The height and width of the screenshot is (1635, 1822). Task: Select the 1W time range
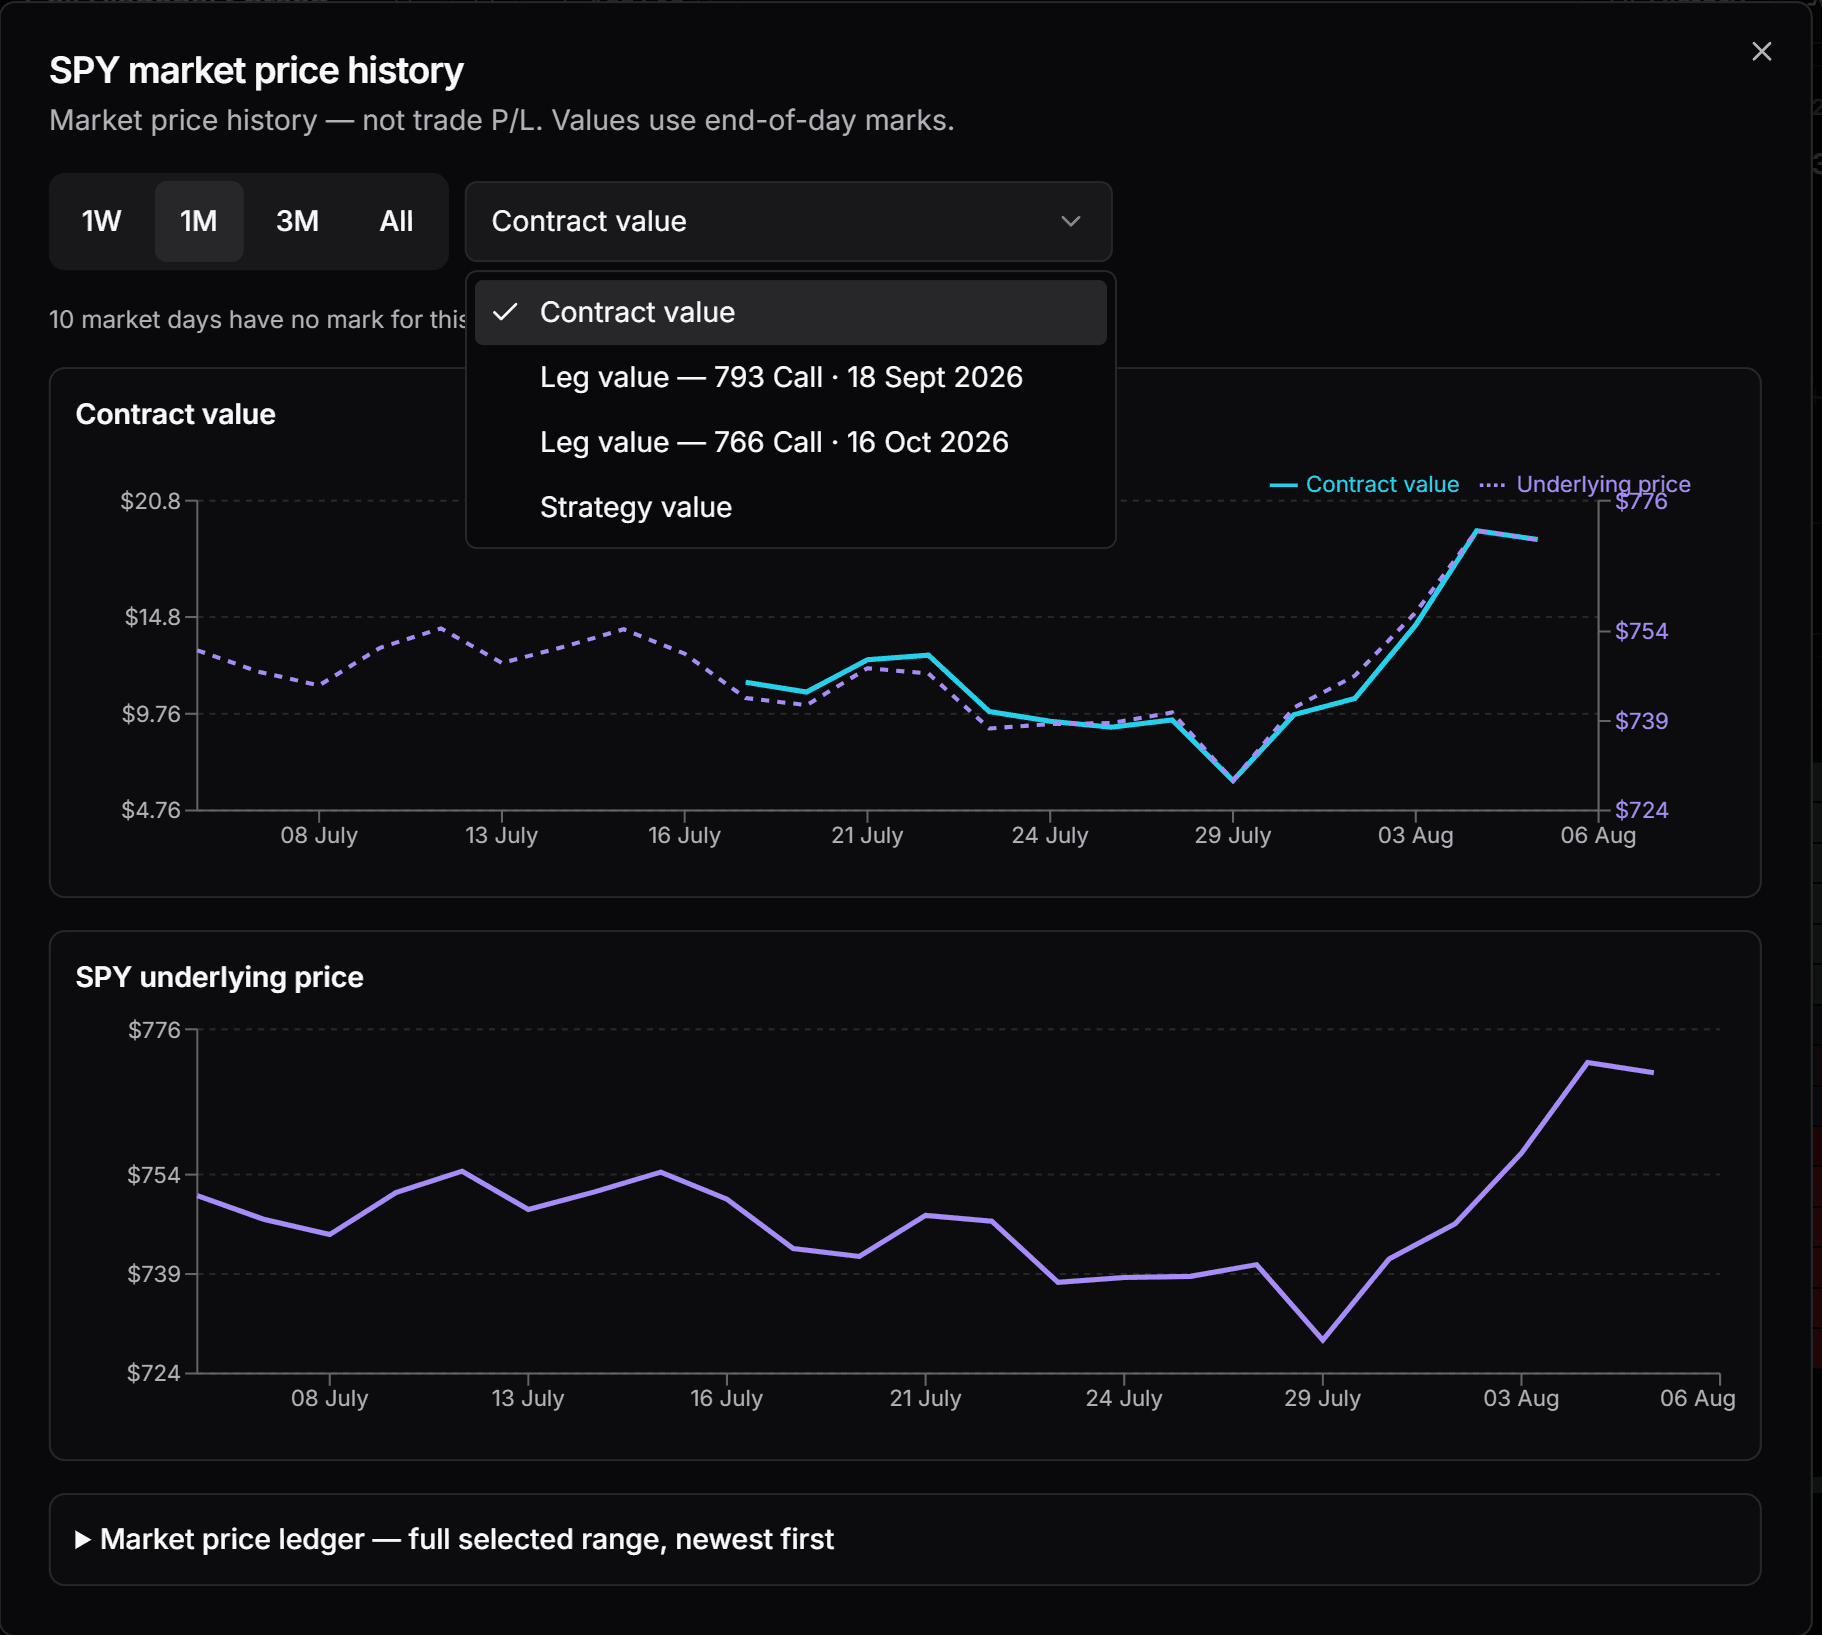tap(101, 221)
